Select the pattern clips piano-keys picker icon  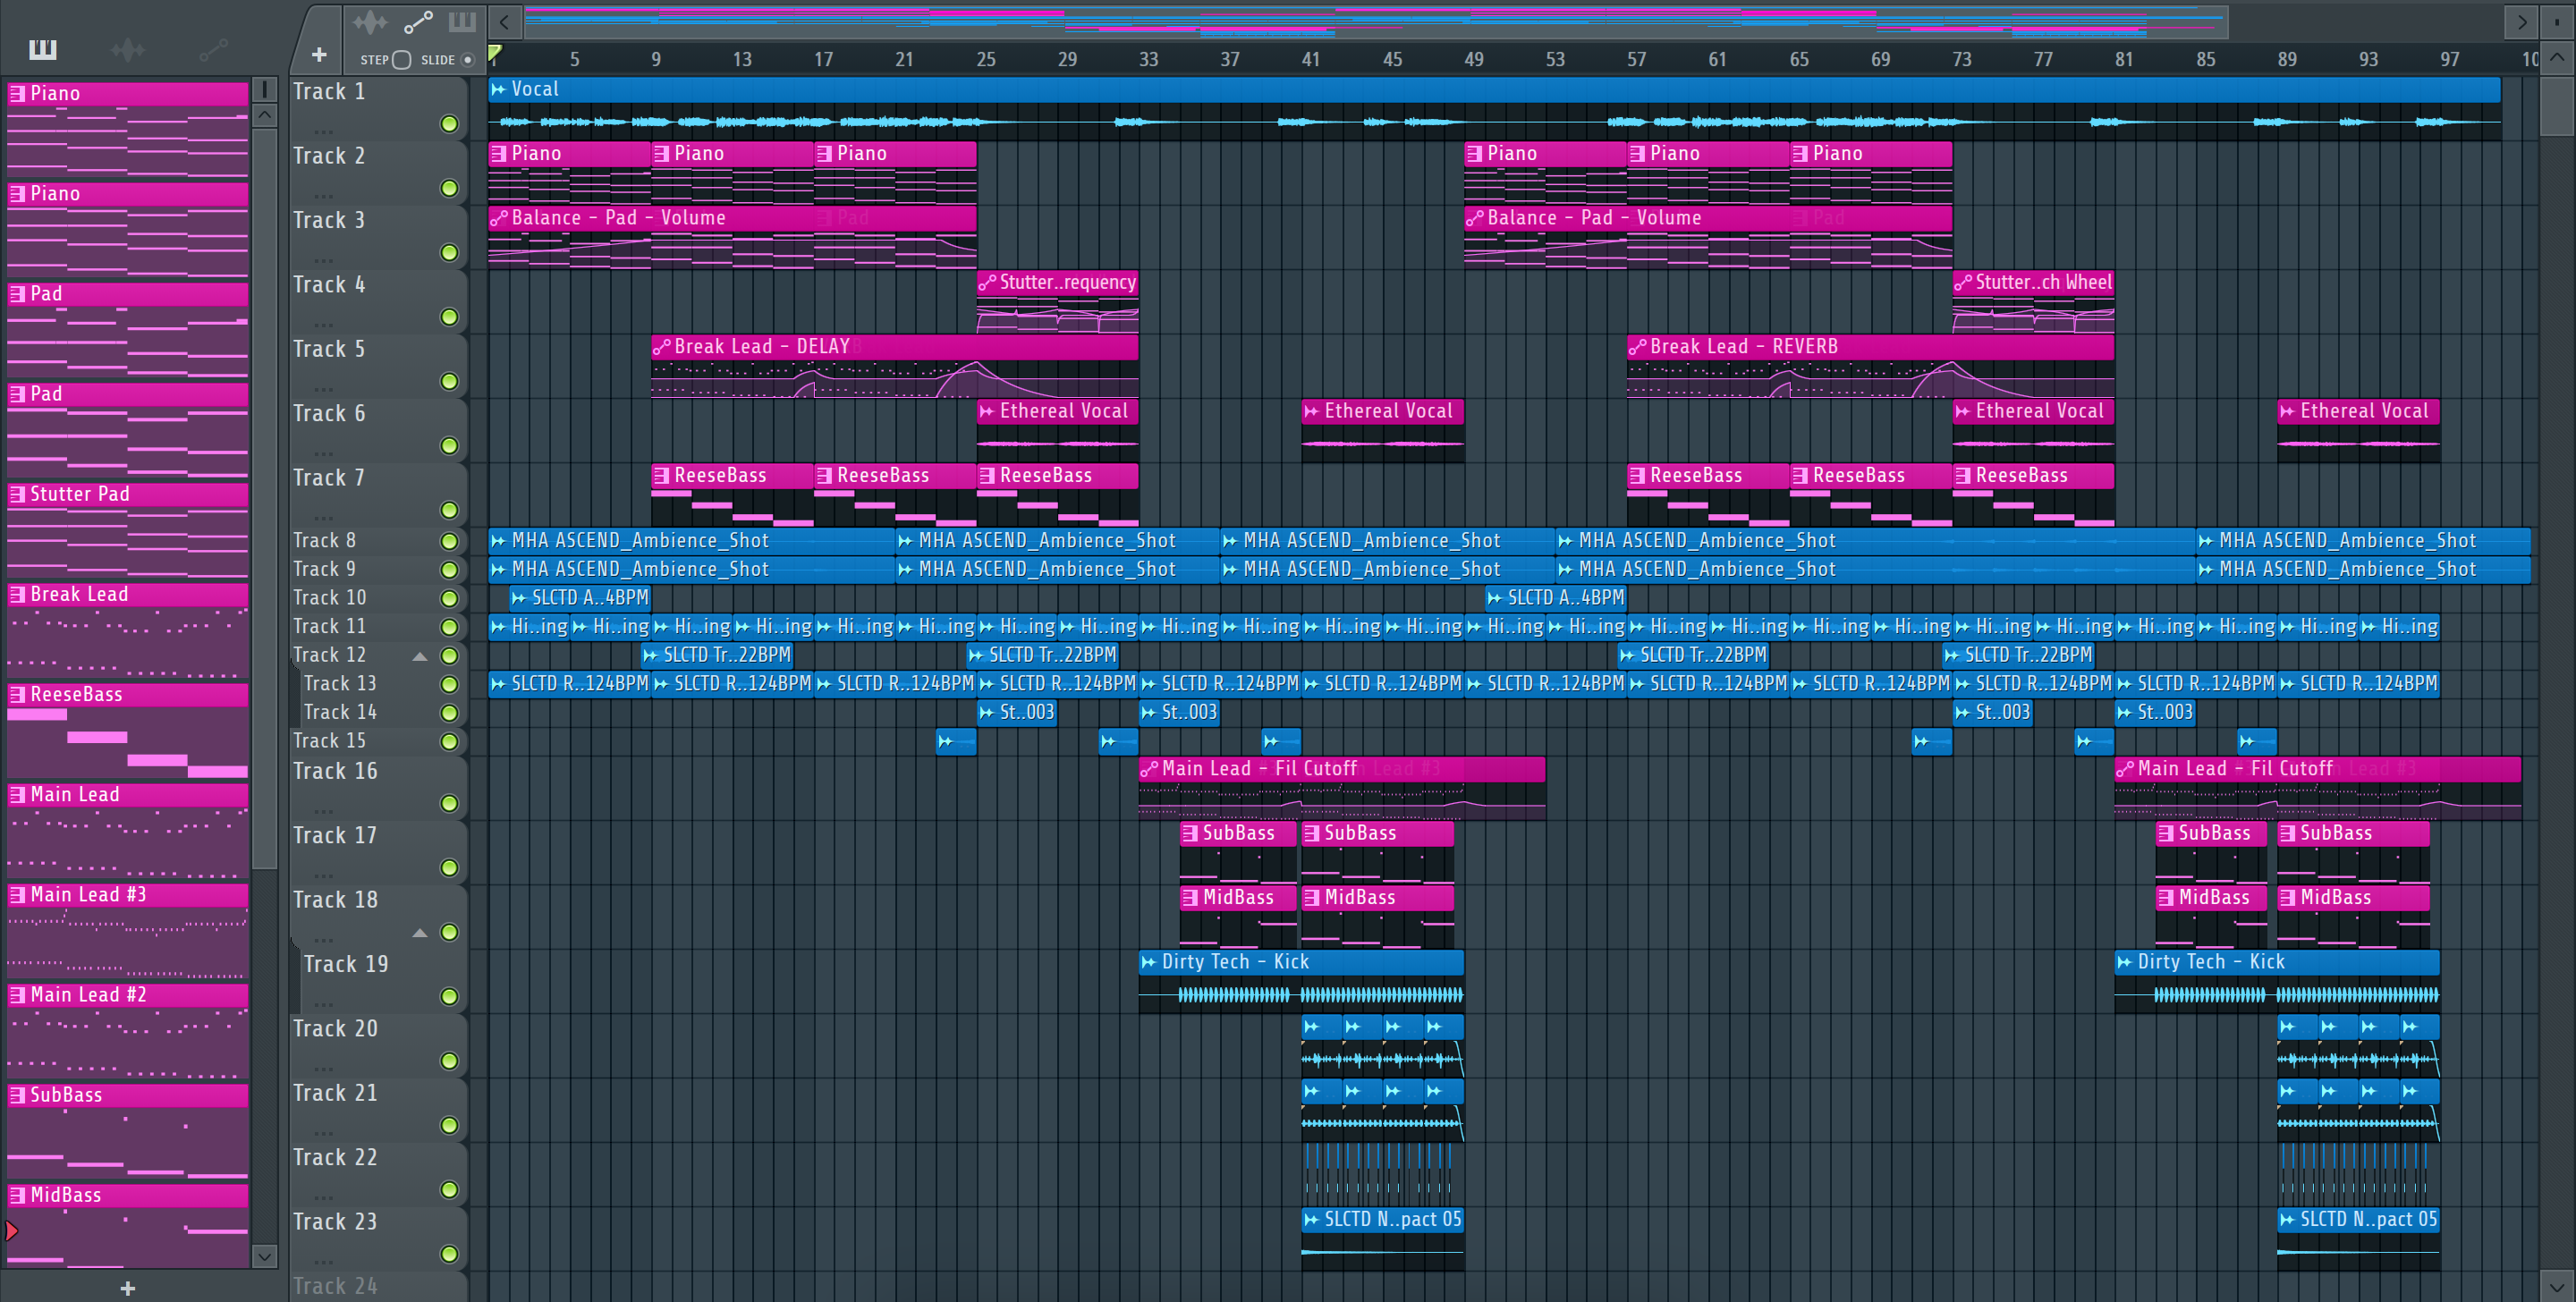tap(43, 49)
